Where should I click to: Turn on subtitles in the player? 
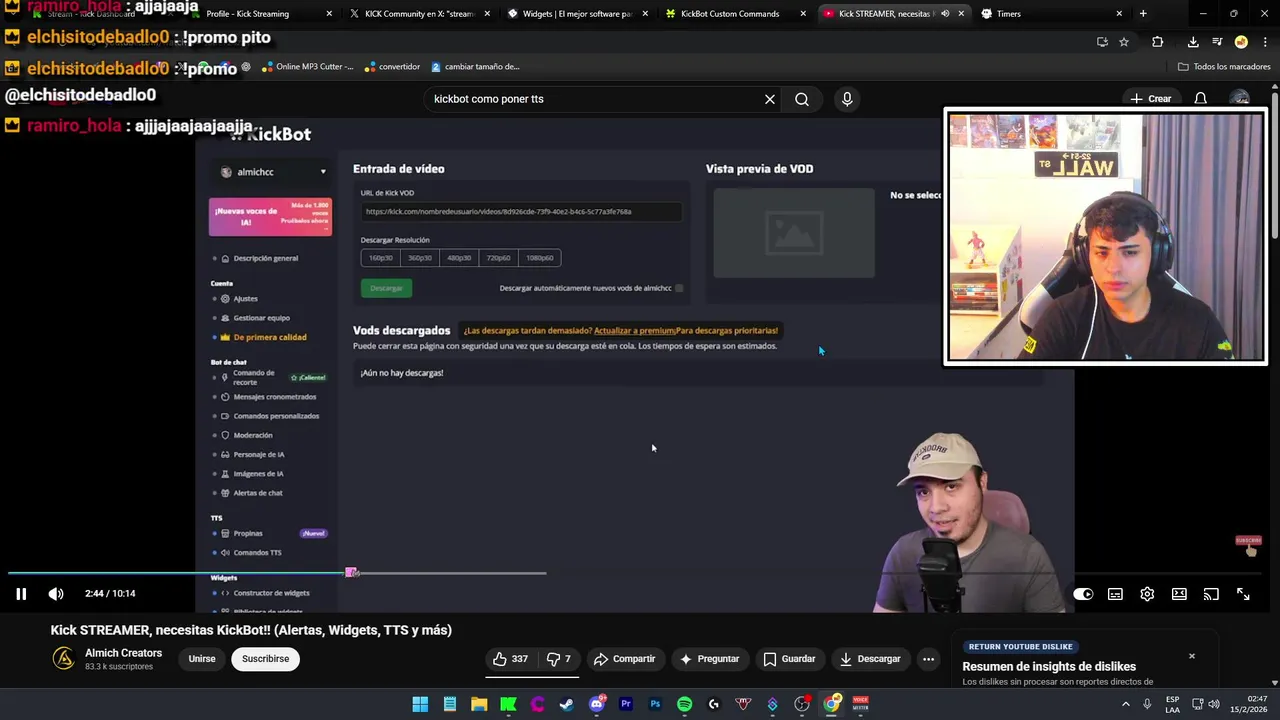click(1115, 594)
